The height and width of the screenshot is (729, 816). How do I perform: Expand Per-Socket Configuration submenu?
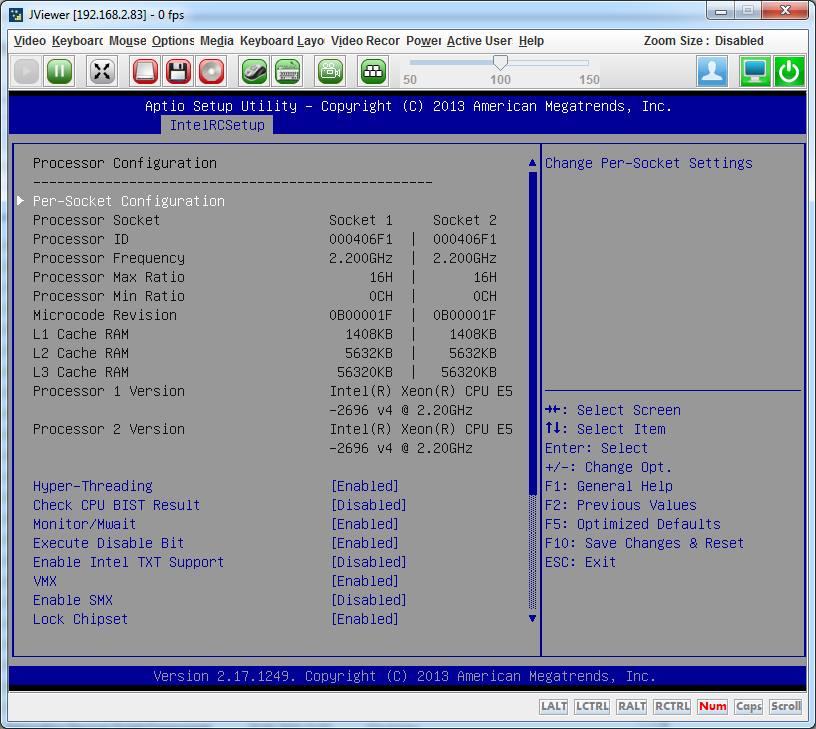[129, 201]
